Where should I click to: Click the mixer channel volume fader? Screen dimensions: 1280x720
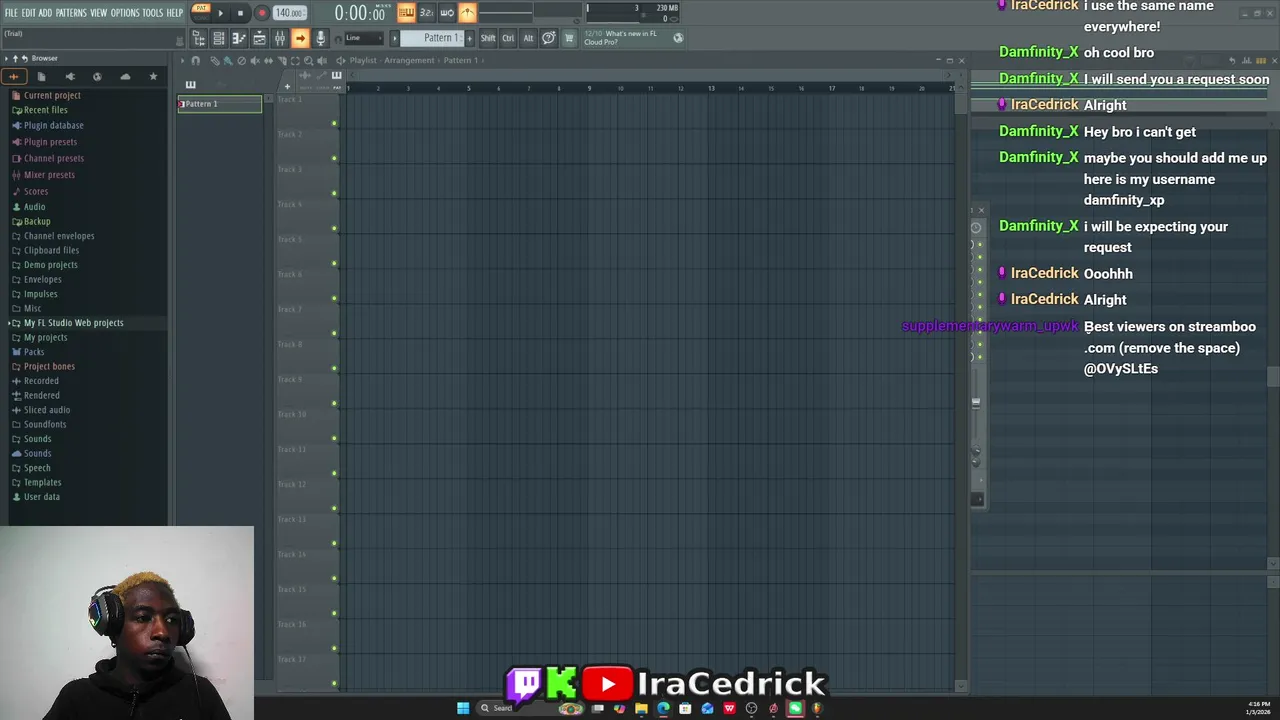click(976, 402)
